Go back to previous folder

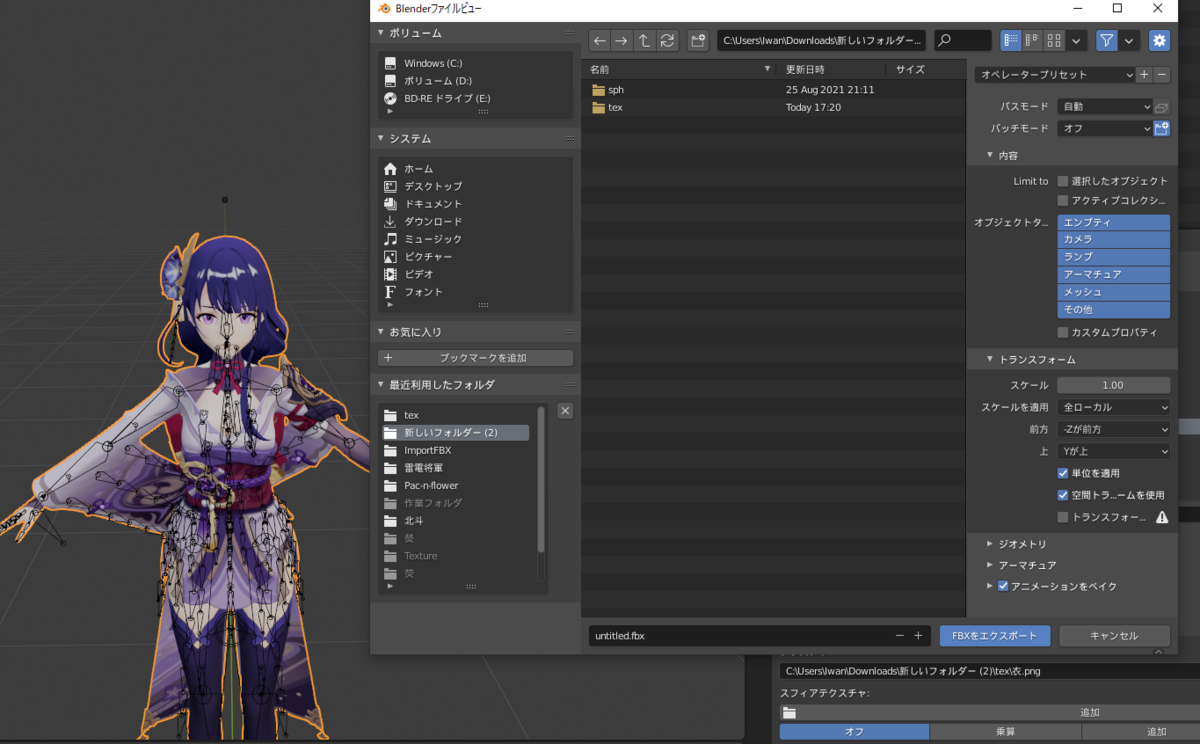(x=600, y=41)
